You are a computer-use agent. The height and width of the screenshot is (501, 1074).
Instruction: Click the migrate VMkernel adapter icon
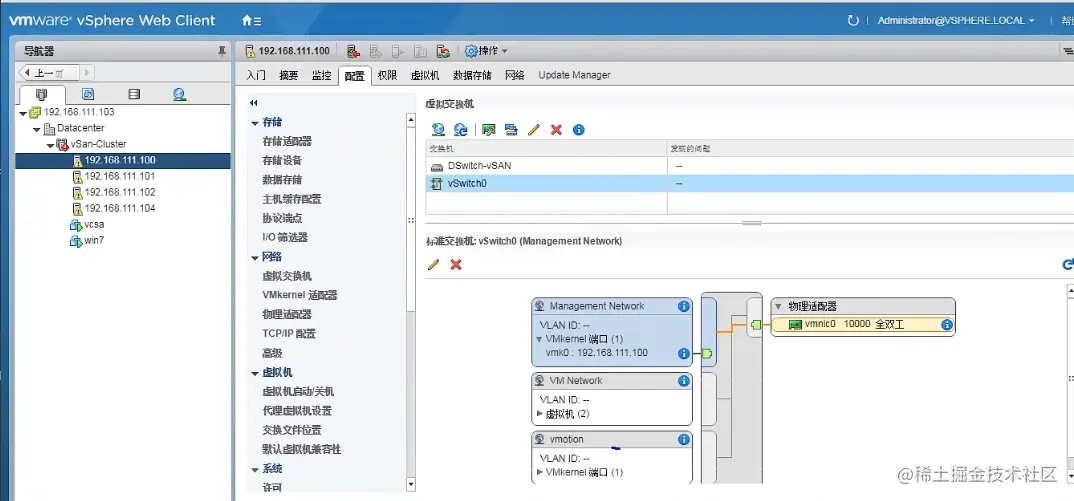511,129
